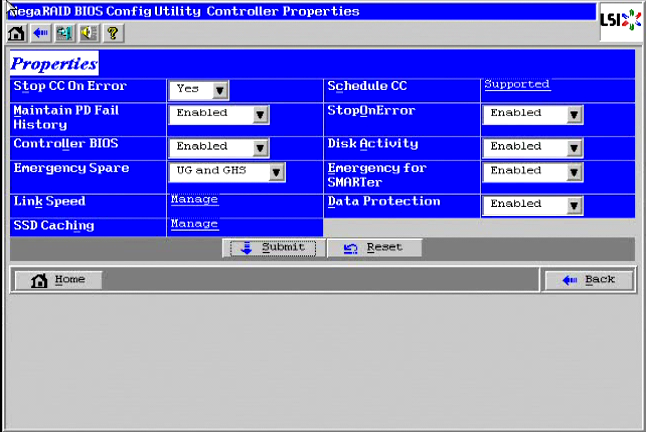The width and height of the screenshot is (646, 432).
Task: Open the Controller BIOS dropdown
Action: click(x=260, y=147)
